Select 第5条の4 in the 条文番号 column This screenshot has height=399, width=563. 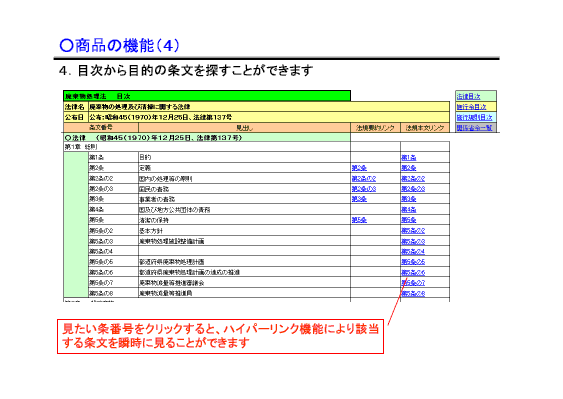pos(113,251)
